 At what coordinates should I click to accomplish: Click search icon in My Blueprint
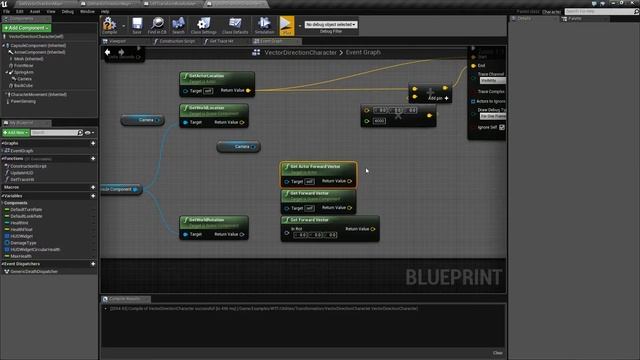click(x=80, y=133)
